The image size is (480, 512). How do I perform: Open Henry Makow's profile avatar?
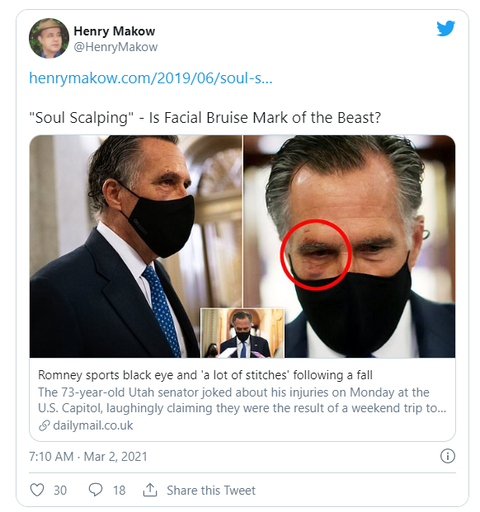(x=49, y=38)
